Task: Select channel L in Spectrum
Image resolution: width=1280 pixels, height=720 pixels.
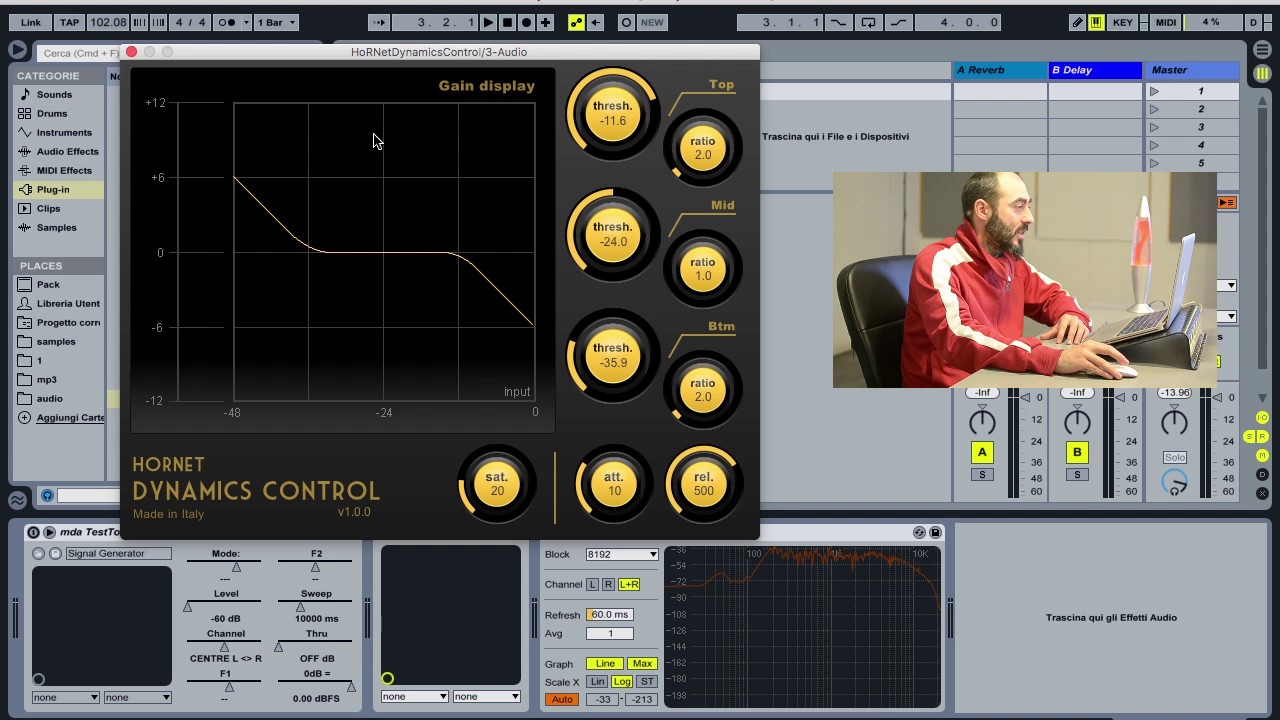Action: pyautogui.click(x=592, y=584)
